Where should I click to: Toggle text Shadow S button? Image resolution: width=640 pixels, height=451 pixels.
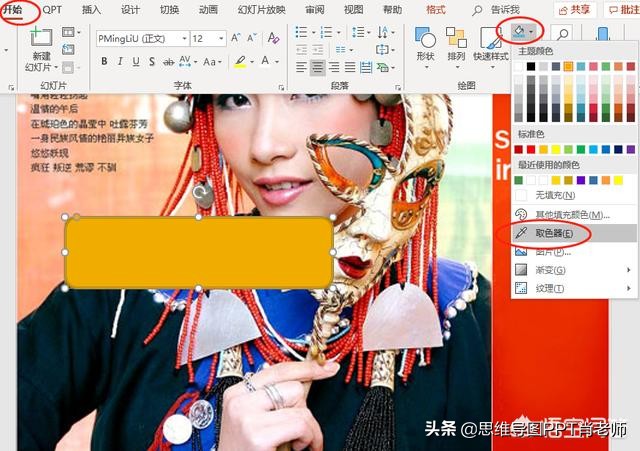[x=152, y=62]
